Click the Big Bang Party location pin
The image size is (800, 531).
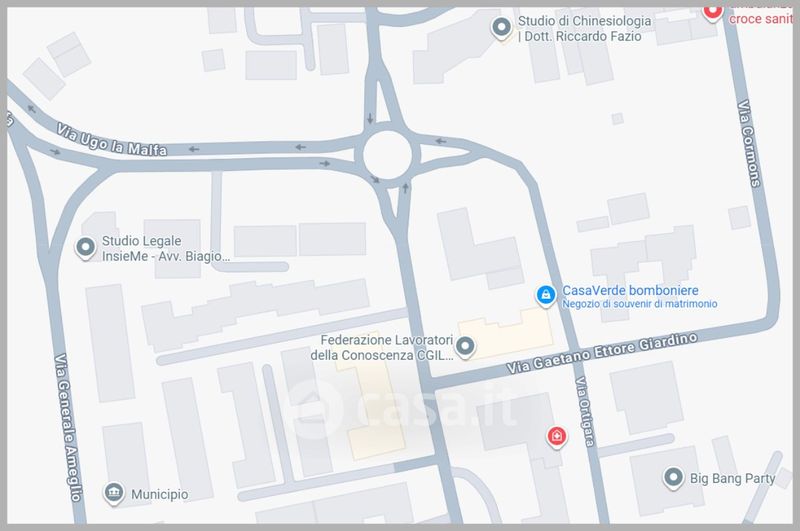(x=673, y=478)
